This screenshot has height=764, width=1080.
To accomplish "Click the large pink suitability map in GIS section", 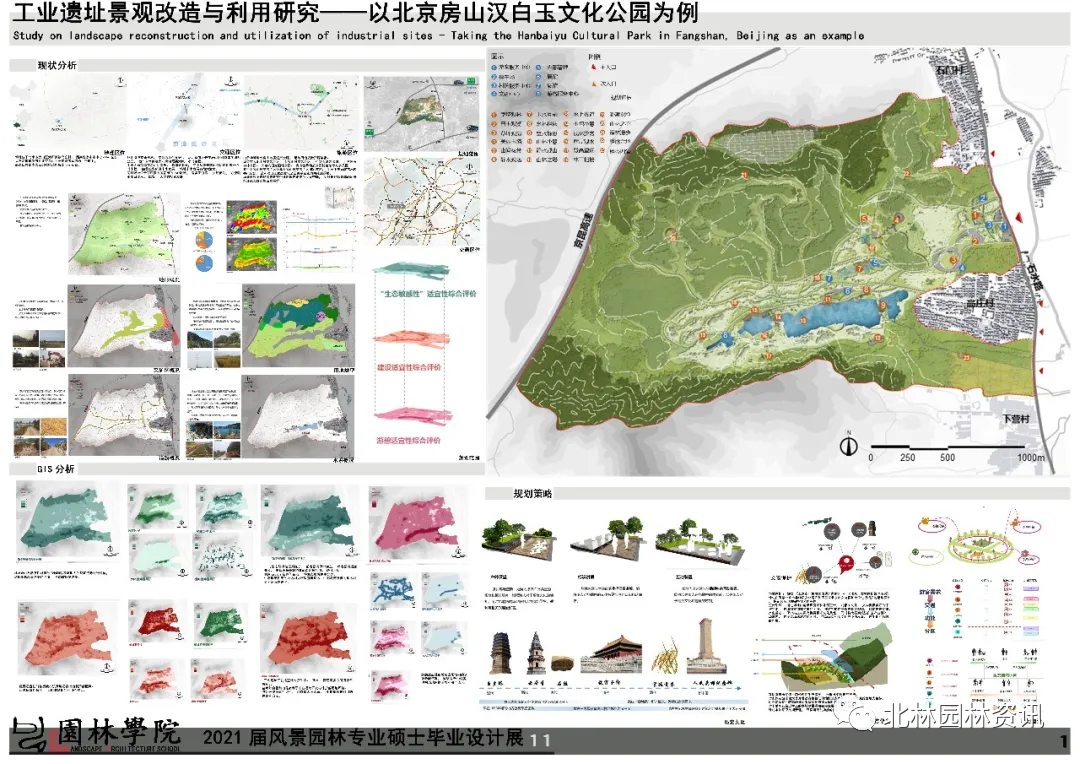I will pyautogui.click(x=418, y=524).
